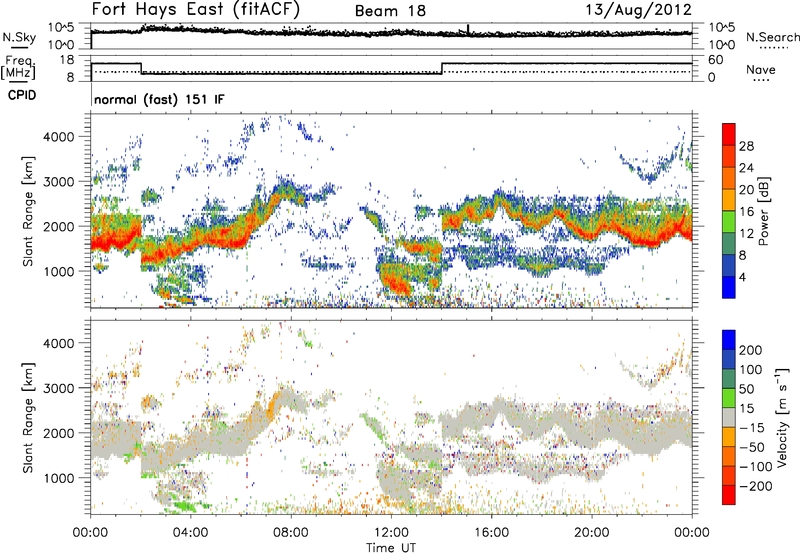Click the 10^0 tick beside N.Sky
Viewport: 800px width, 554px height.
coord(61,45)
